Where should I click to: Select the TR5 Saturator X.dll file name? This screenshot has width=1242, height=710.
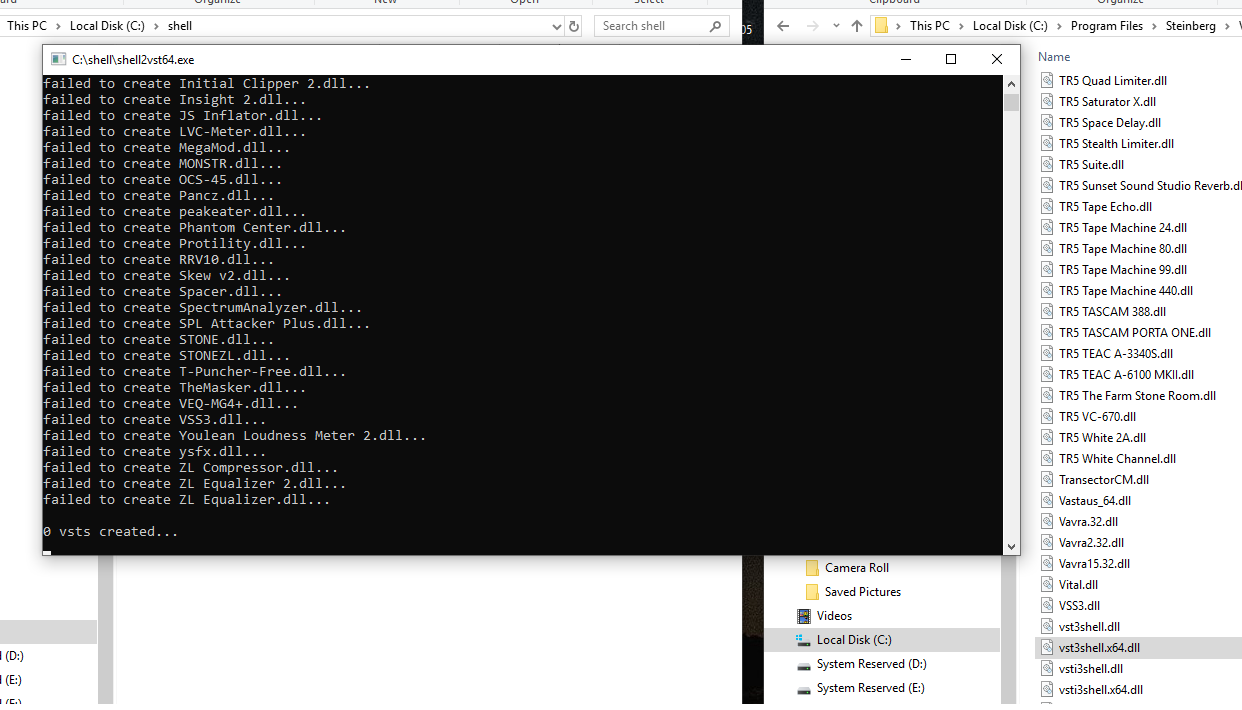pos(1108,102)
